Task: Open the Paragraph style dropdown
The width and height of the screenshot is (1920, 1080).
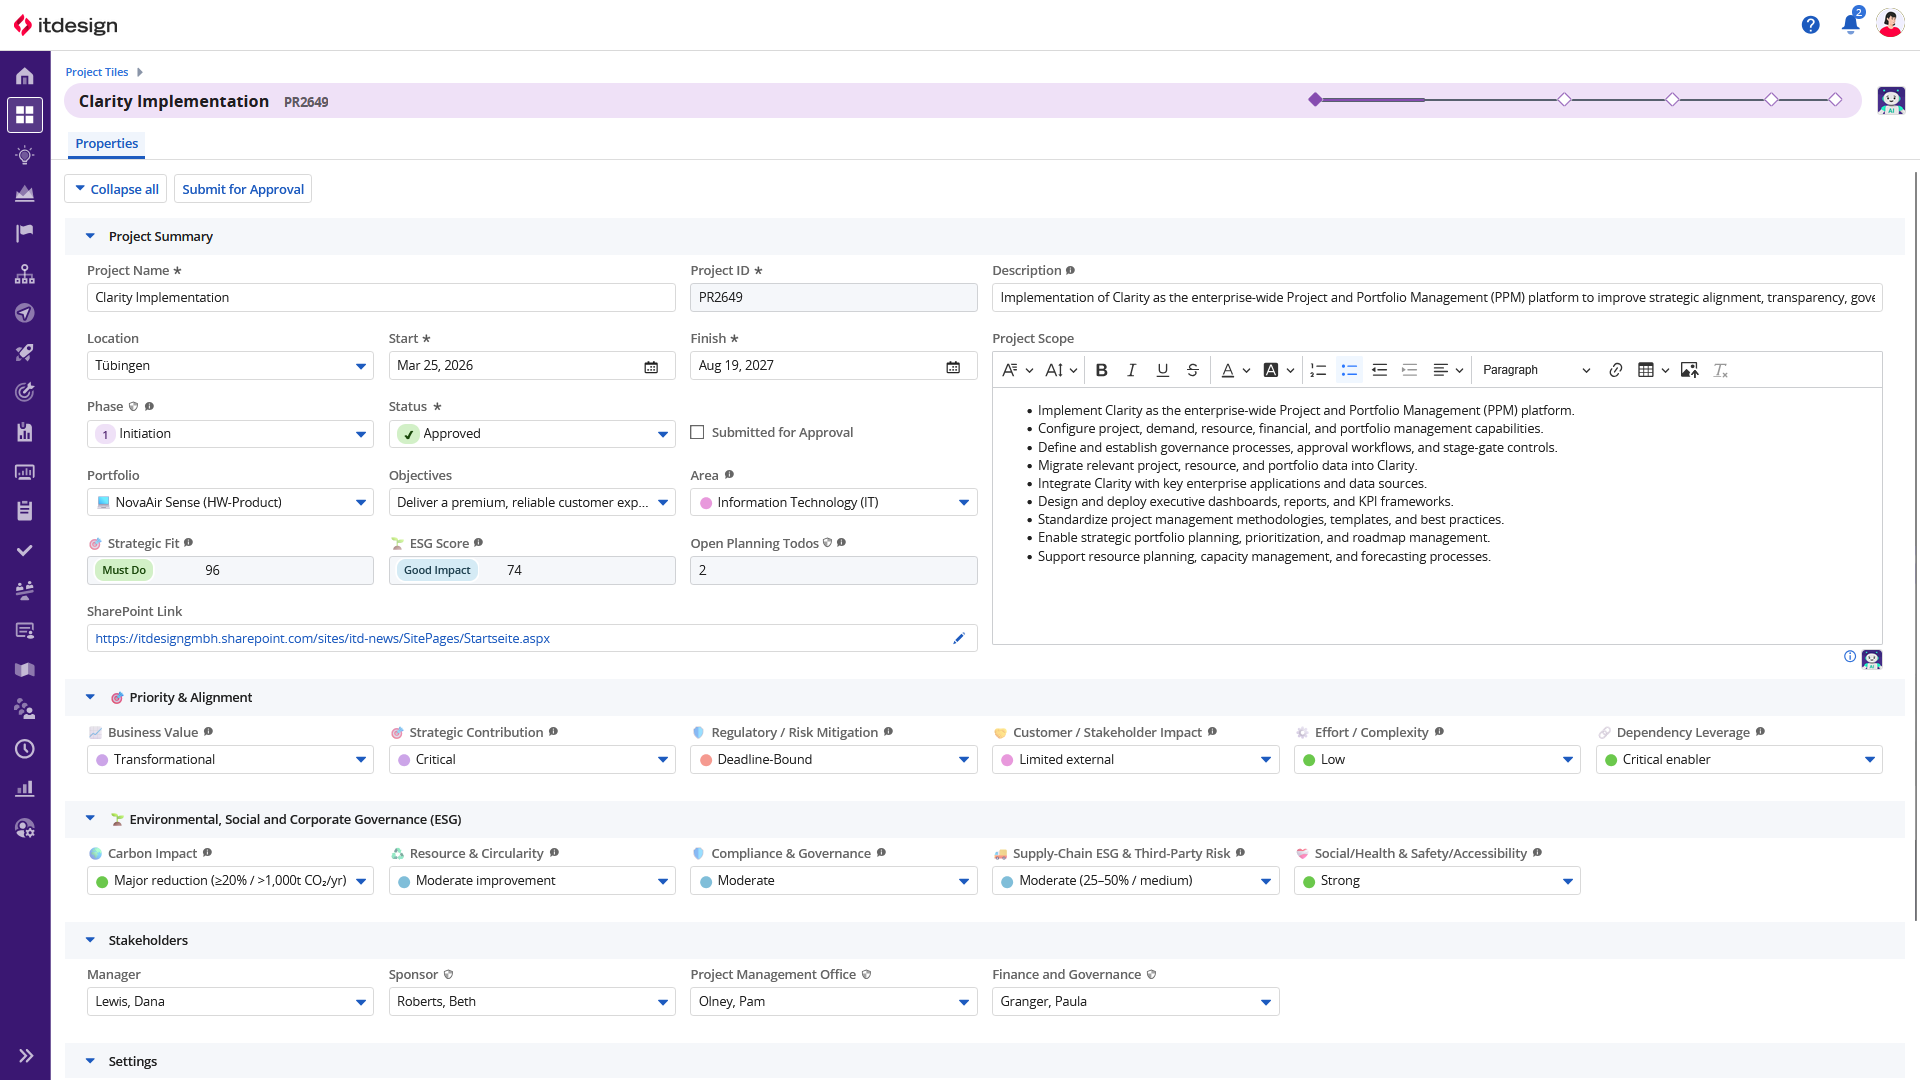Action: [1536, 370]
